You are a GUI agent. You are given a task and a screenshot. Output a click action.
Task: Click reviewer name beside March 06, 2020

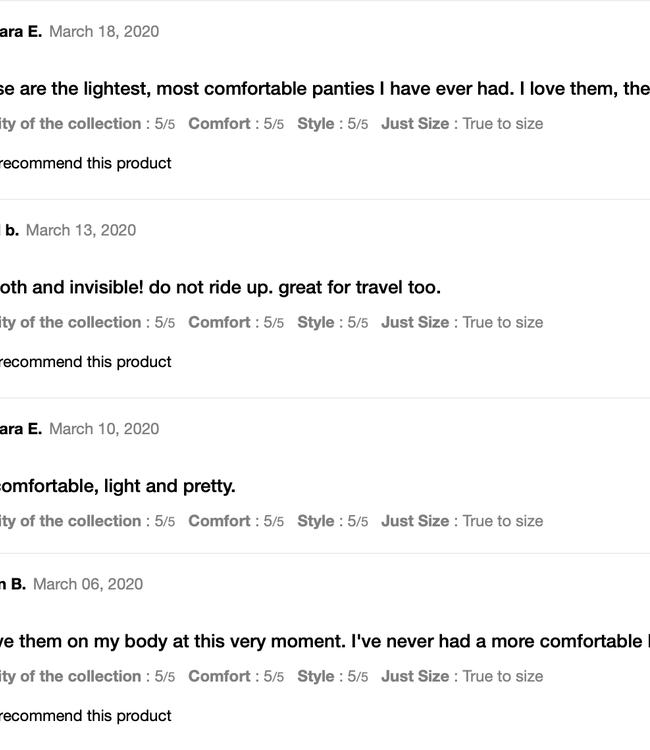point(13,584)
